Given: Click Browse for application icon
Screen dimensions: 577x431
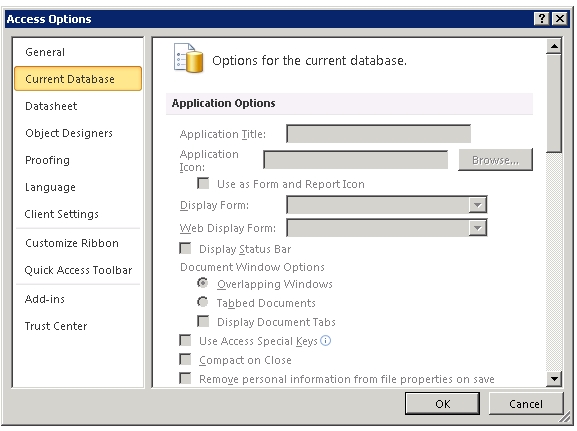Looking at the screenshot, I should (495, 160).
